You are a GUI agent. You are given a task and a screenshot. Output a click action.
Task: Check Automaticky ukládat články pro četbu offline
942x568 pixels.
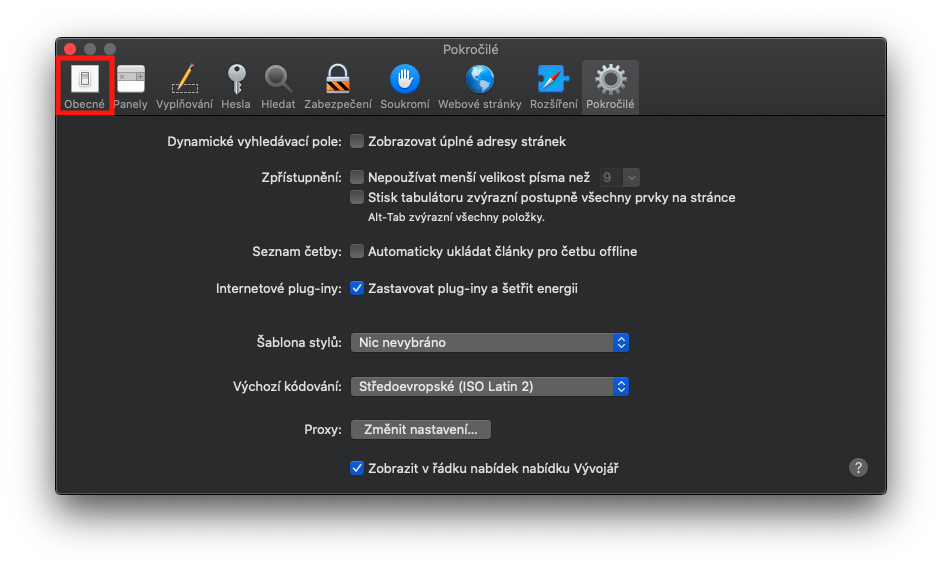[x=357, y=251]
